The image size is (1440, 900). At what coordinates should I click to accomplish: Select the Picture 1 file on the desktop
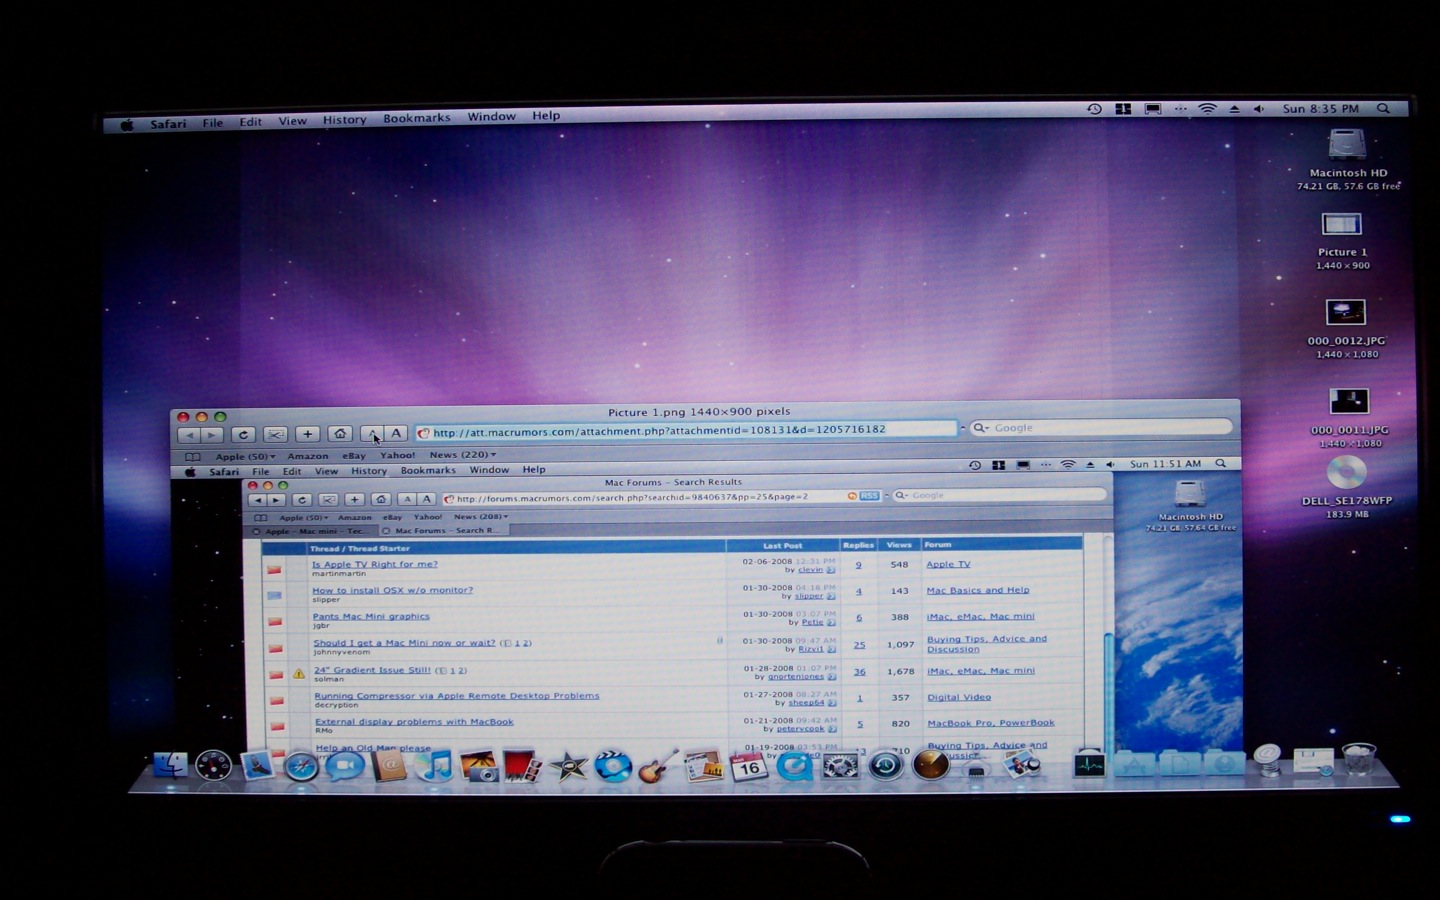click(1342, 241)
